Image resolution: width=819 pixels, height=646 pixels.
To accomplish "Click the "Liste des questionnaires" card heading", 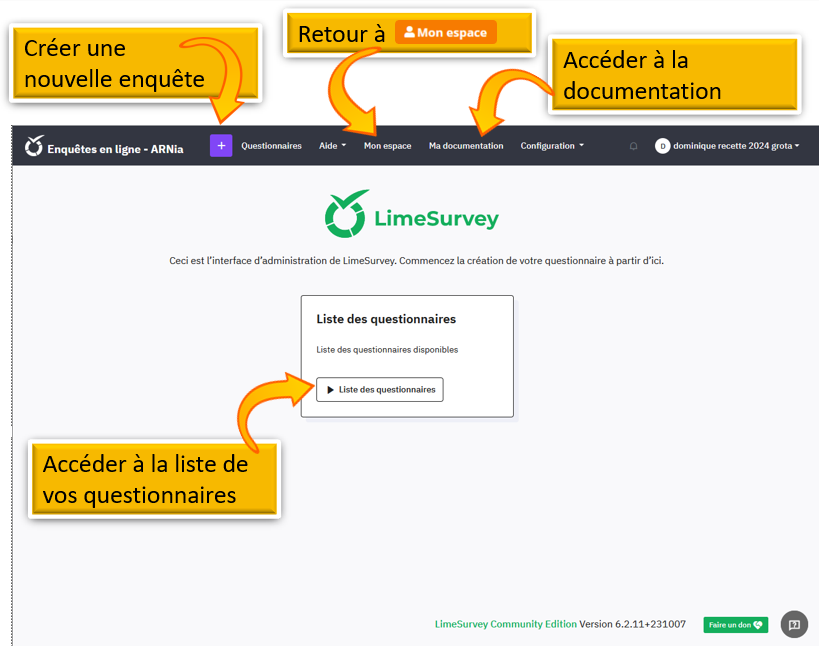I will point(386,320).
